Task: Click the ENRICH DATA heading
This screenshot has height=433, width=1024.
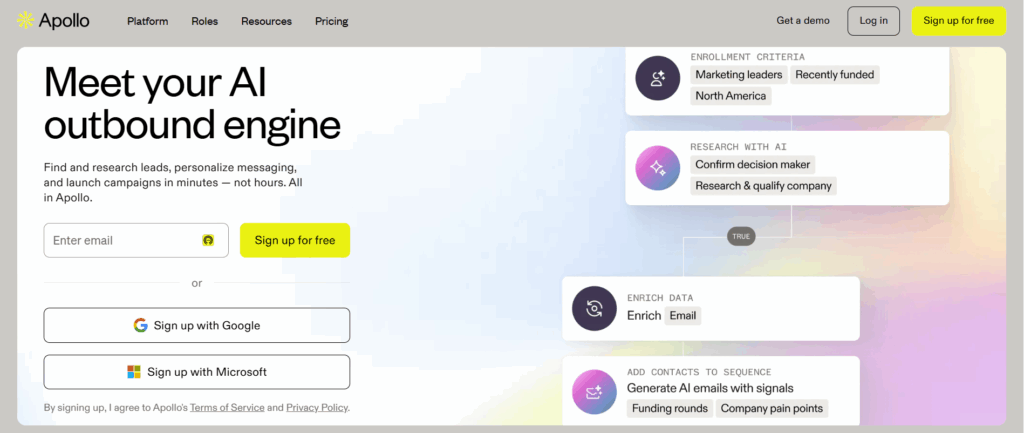Action: click(x=660, y=297)
